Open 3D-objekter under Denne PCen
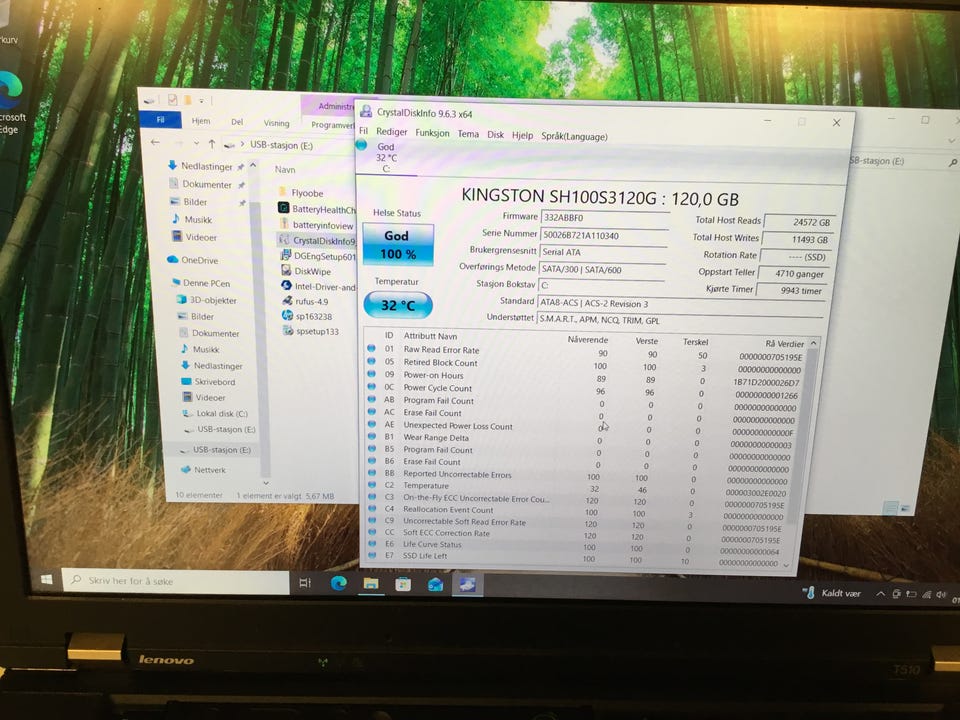Image resolution: width=960 pixels, height=720 pixels. (207, 300)
